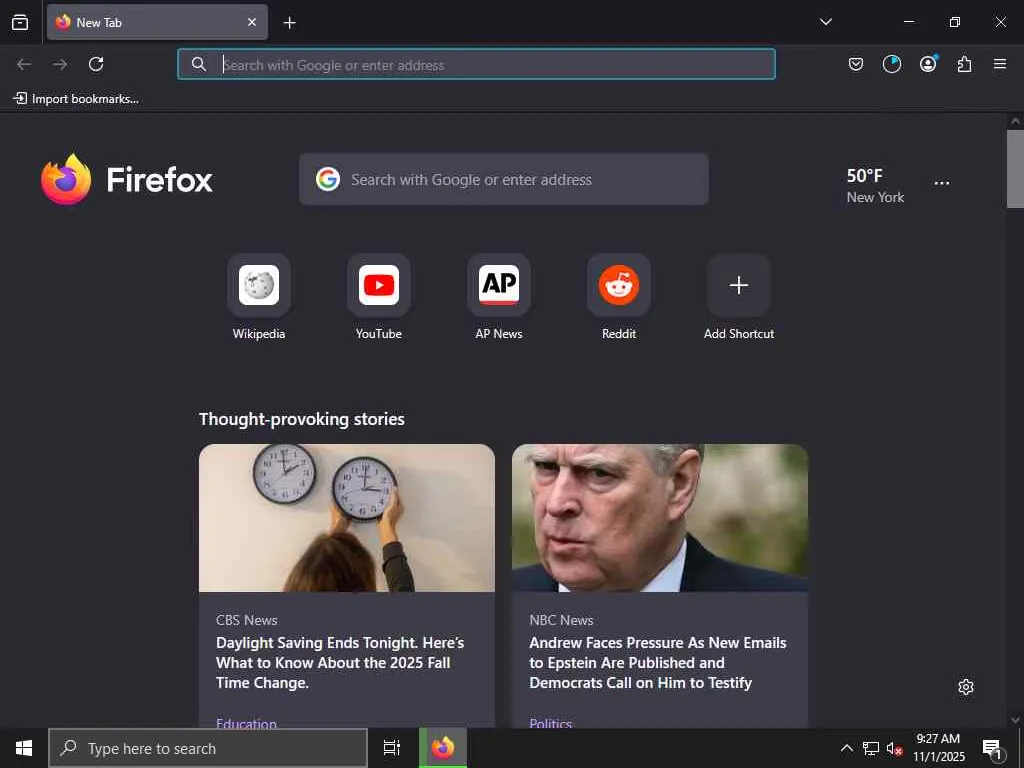
Task: Click Add Shortcut tile
Action: (739, 297)
